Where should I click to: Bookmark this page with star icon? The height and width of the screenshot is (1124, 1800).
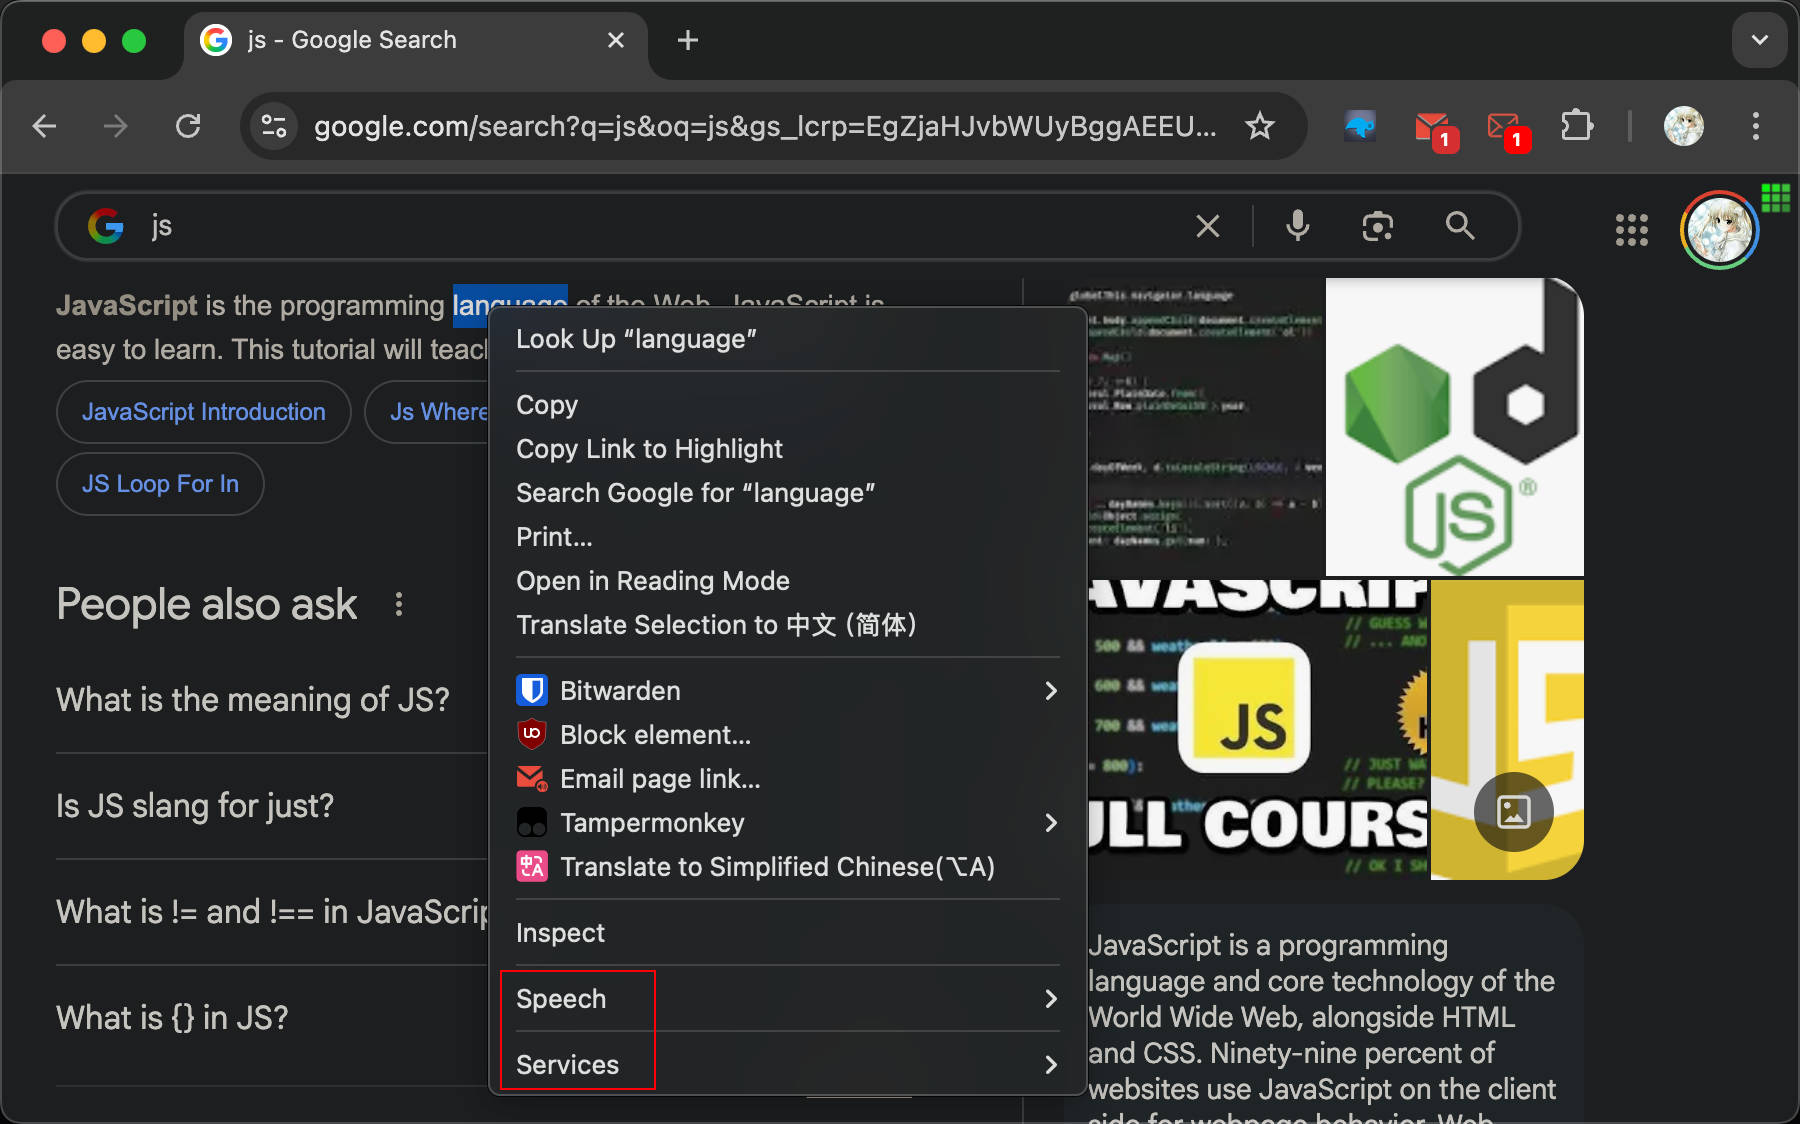[1260, 126]
